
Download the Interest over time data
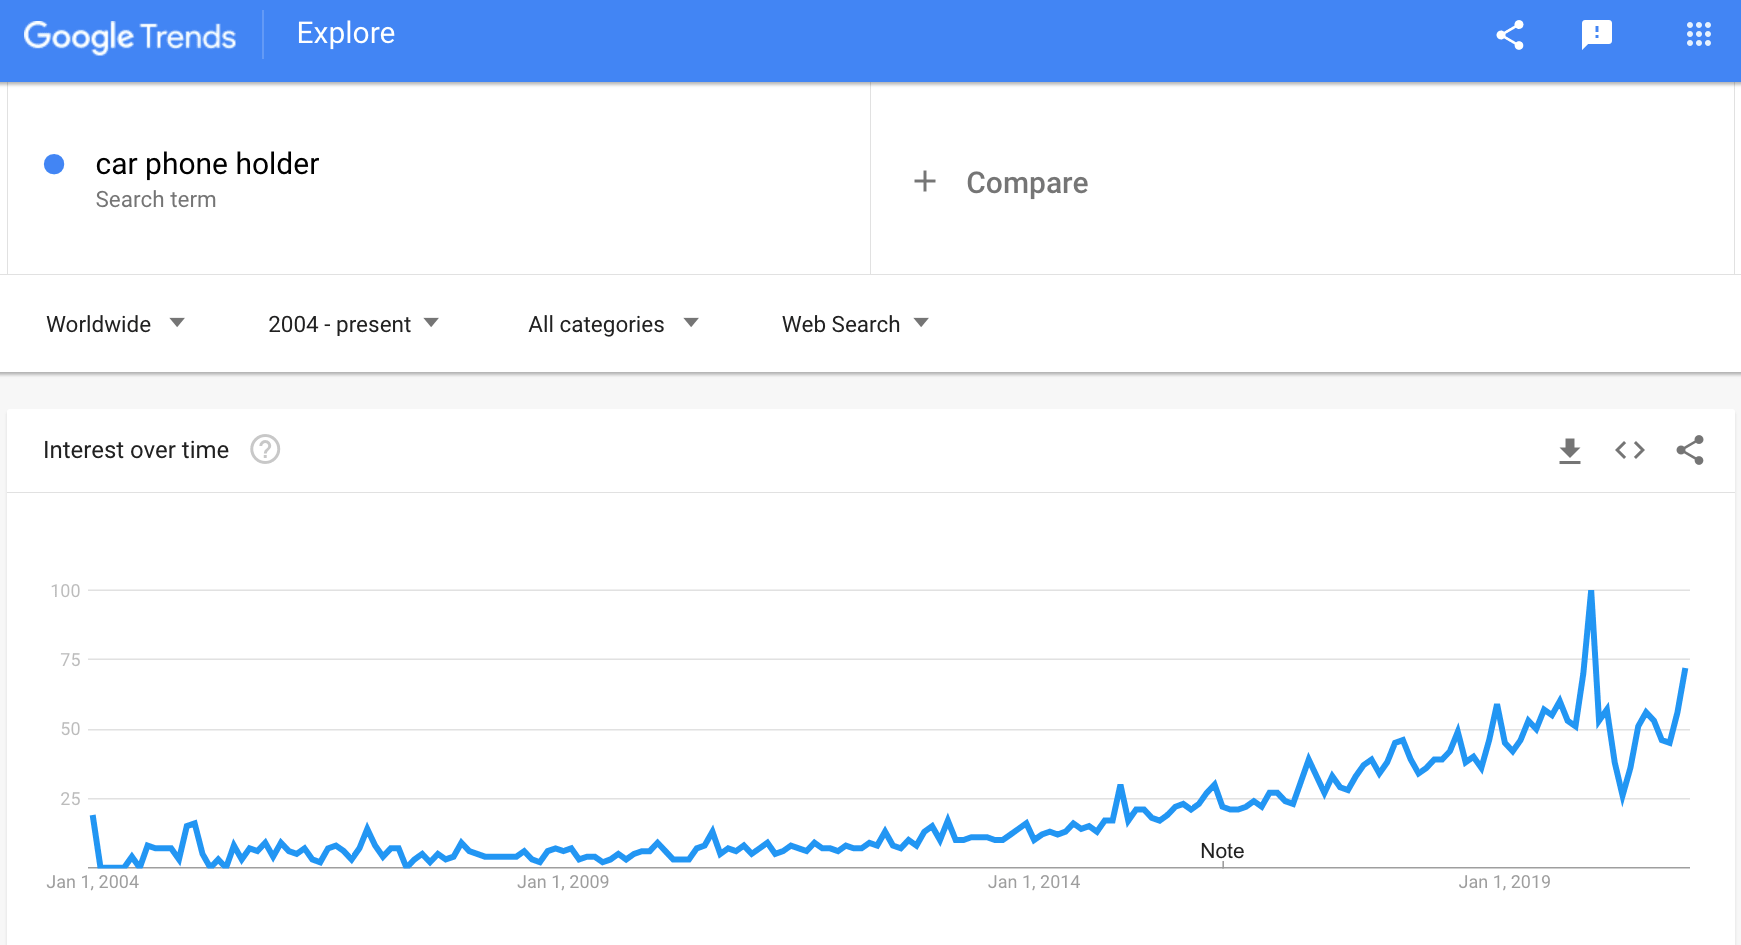click(x=1570, y=451)
